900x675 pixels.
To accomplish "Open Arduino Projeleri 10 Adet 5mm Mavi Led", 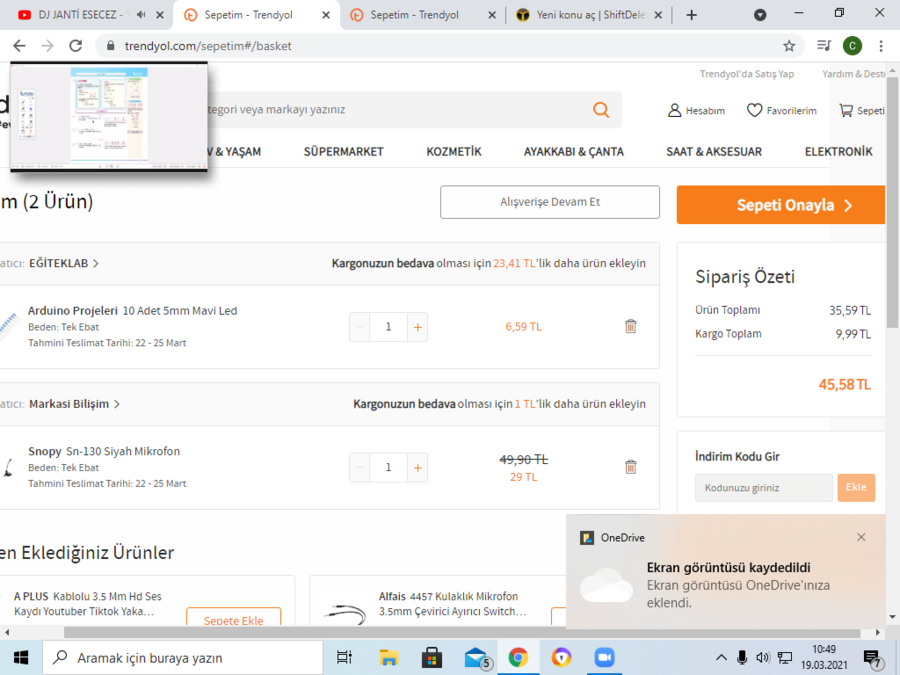I will pos(133,311).
